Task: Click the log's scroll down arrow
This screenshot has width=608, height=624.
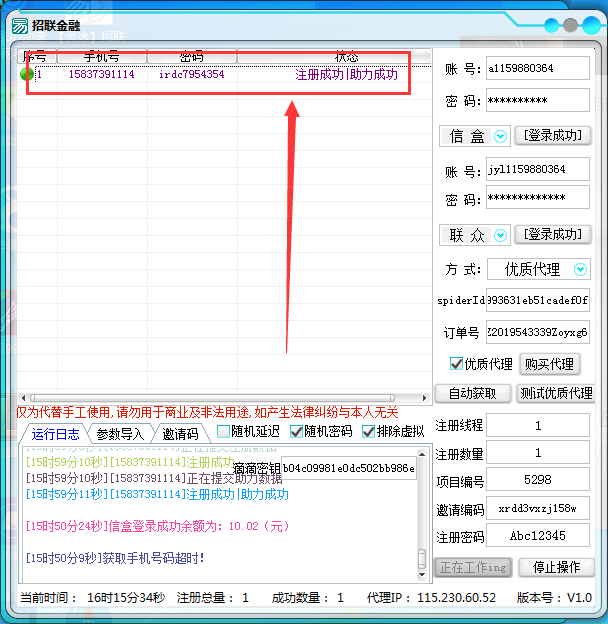Action: click(422, 575)
